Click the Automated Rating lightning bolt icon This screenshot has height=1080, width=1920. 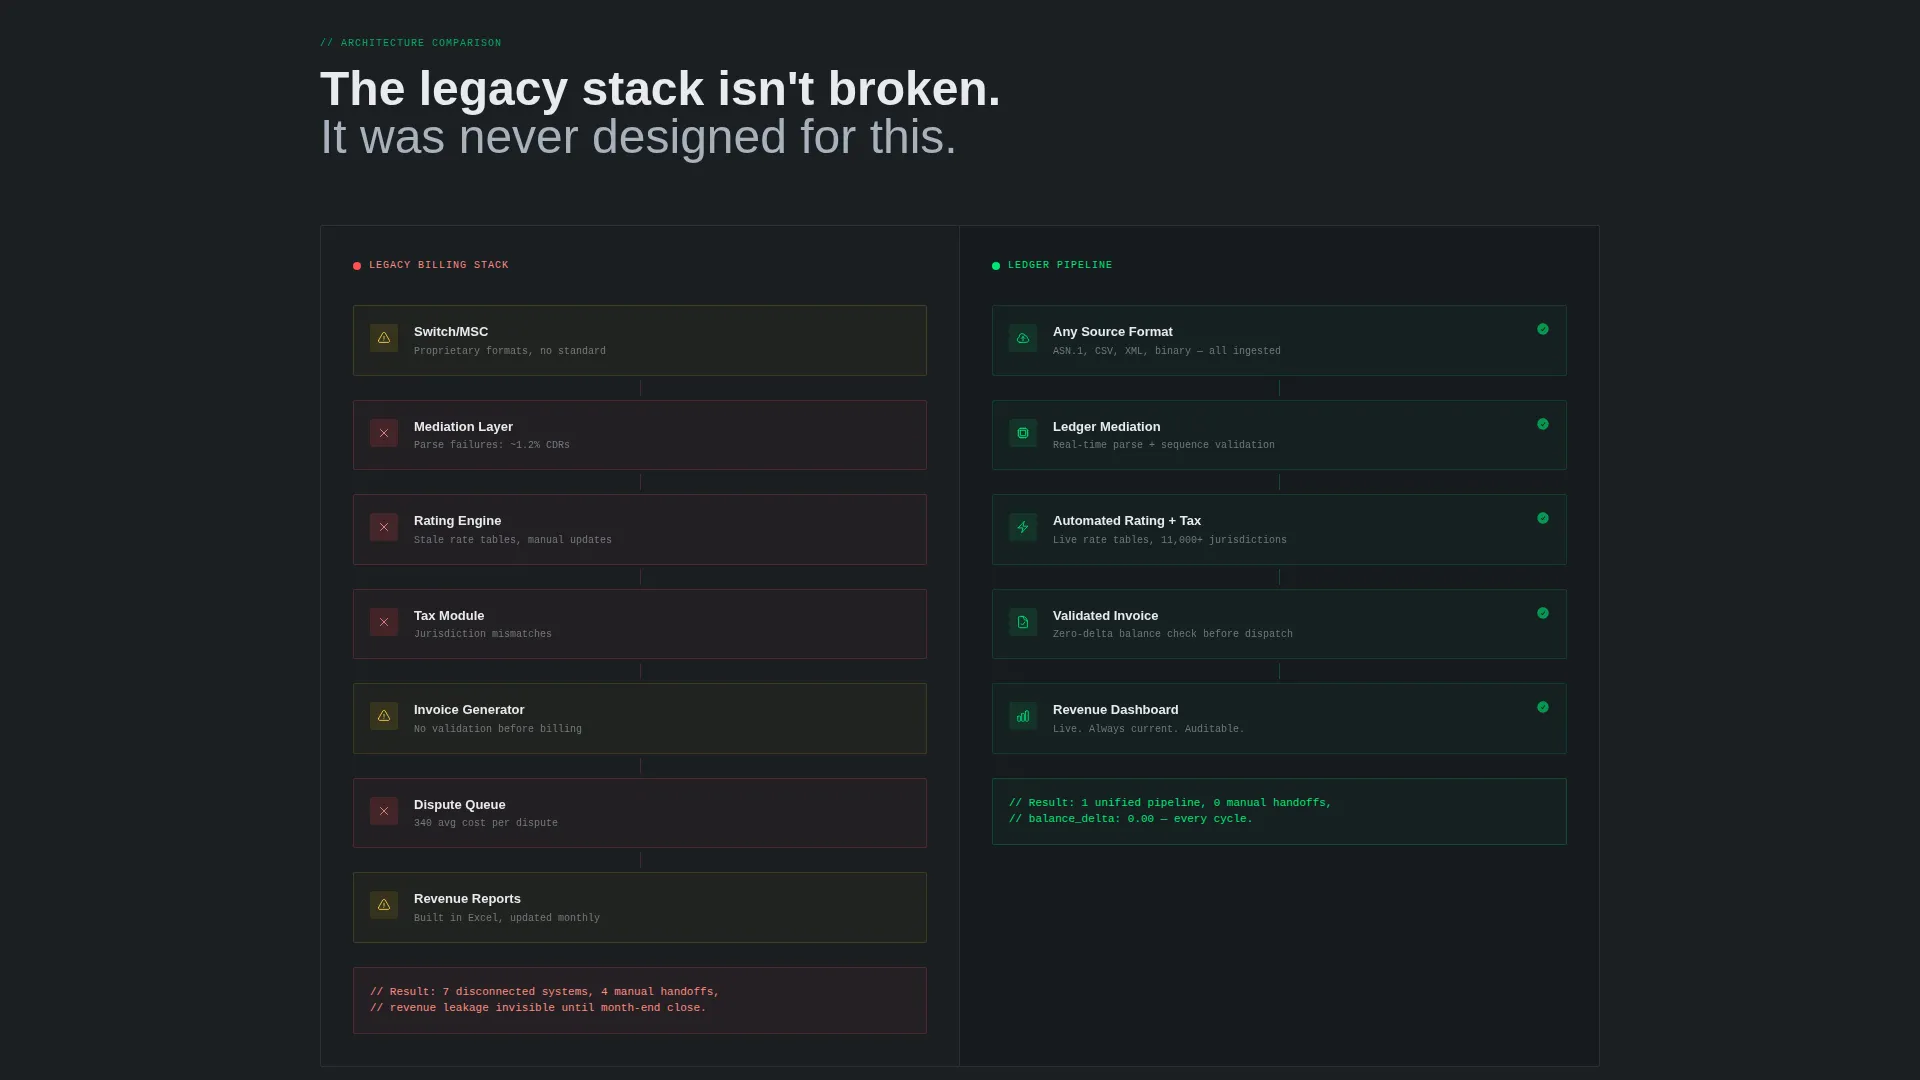pos(1023,527)
